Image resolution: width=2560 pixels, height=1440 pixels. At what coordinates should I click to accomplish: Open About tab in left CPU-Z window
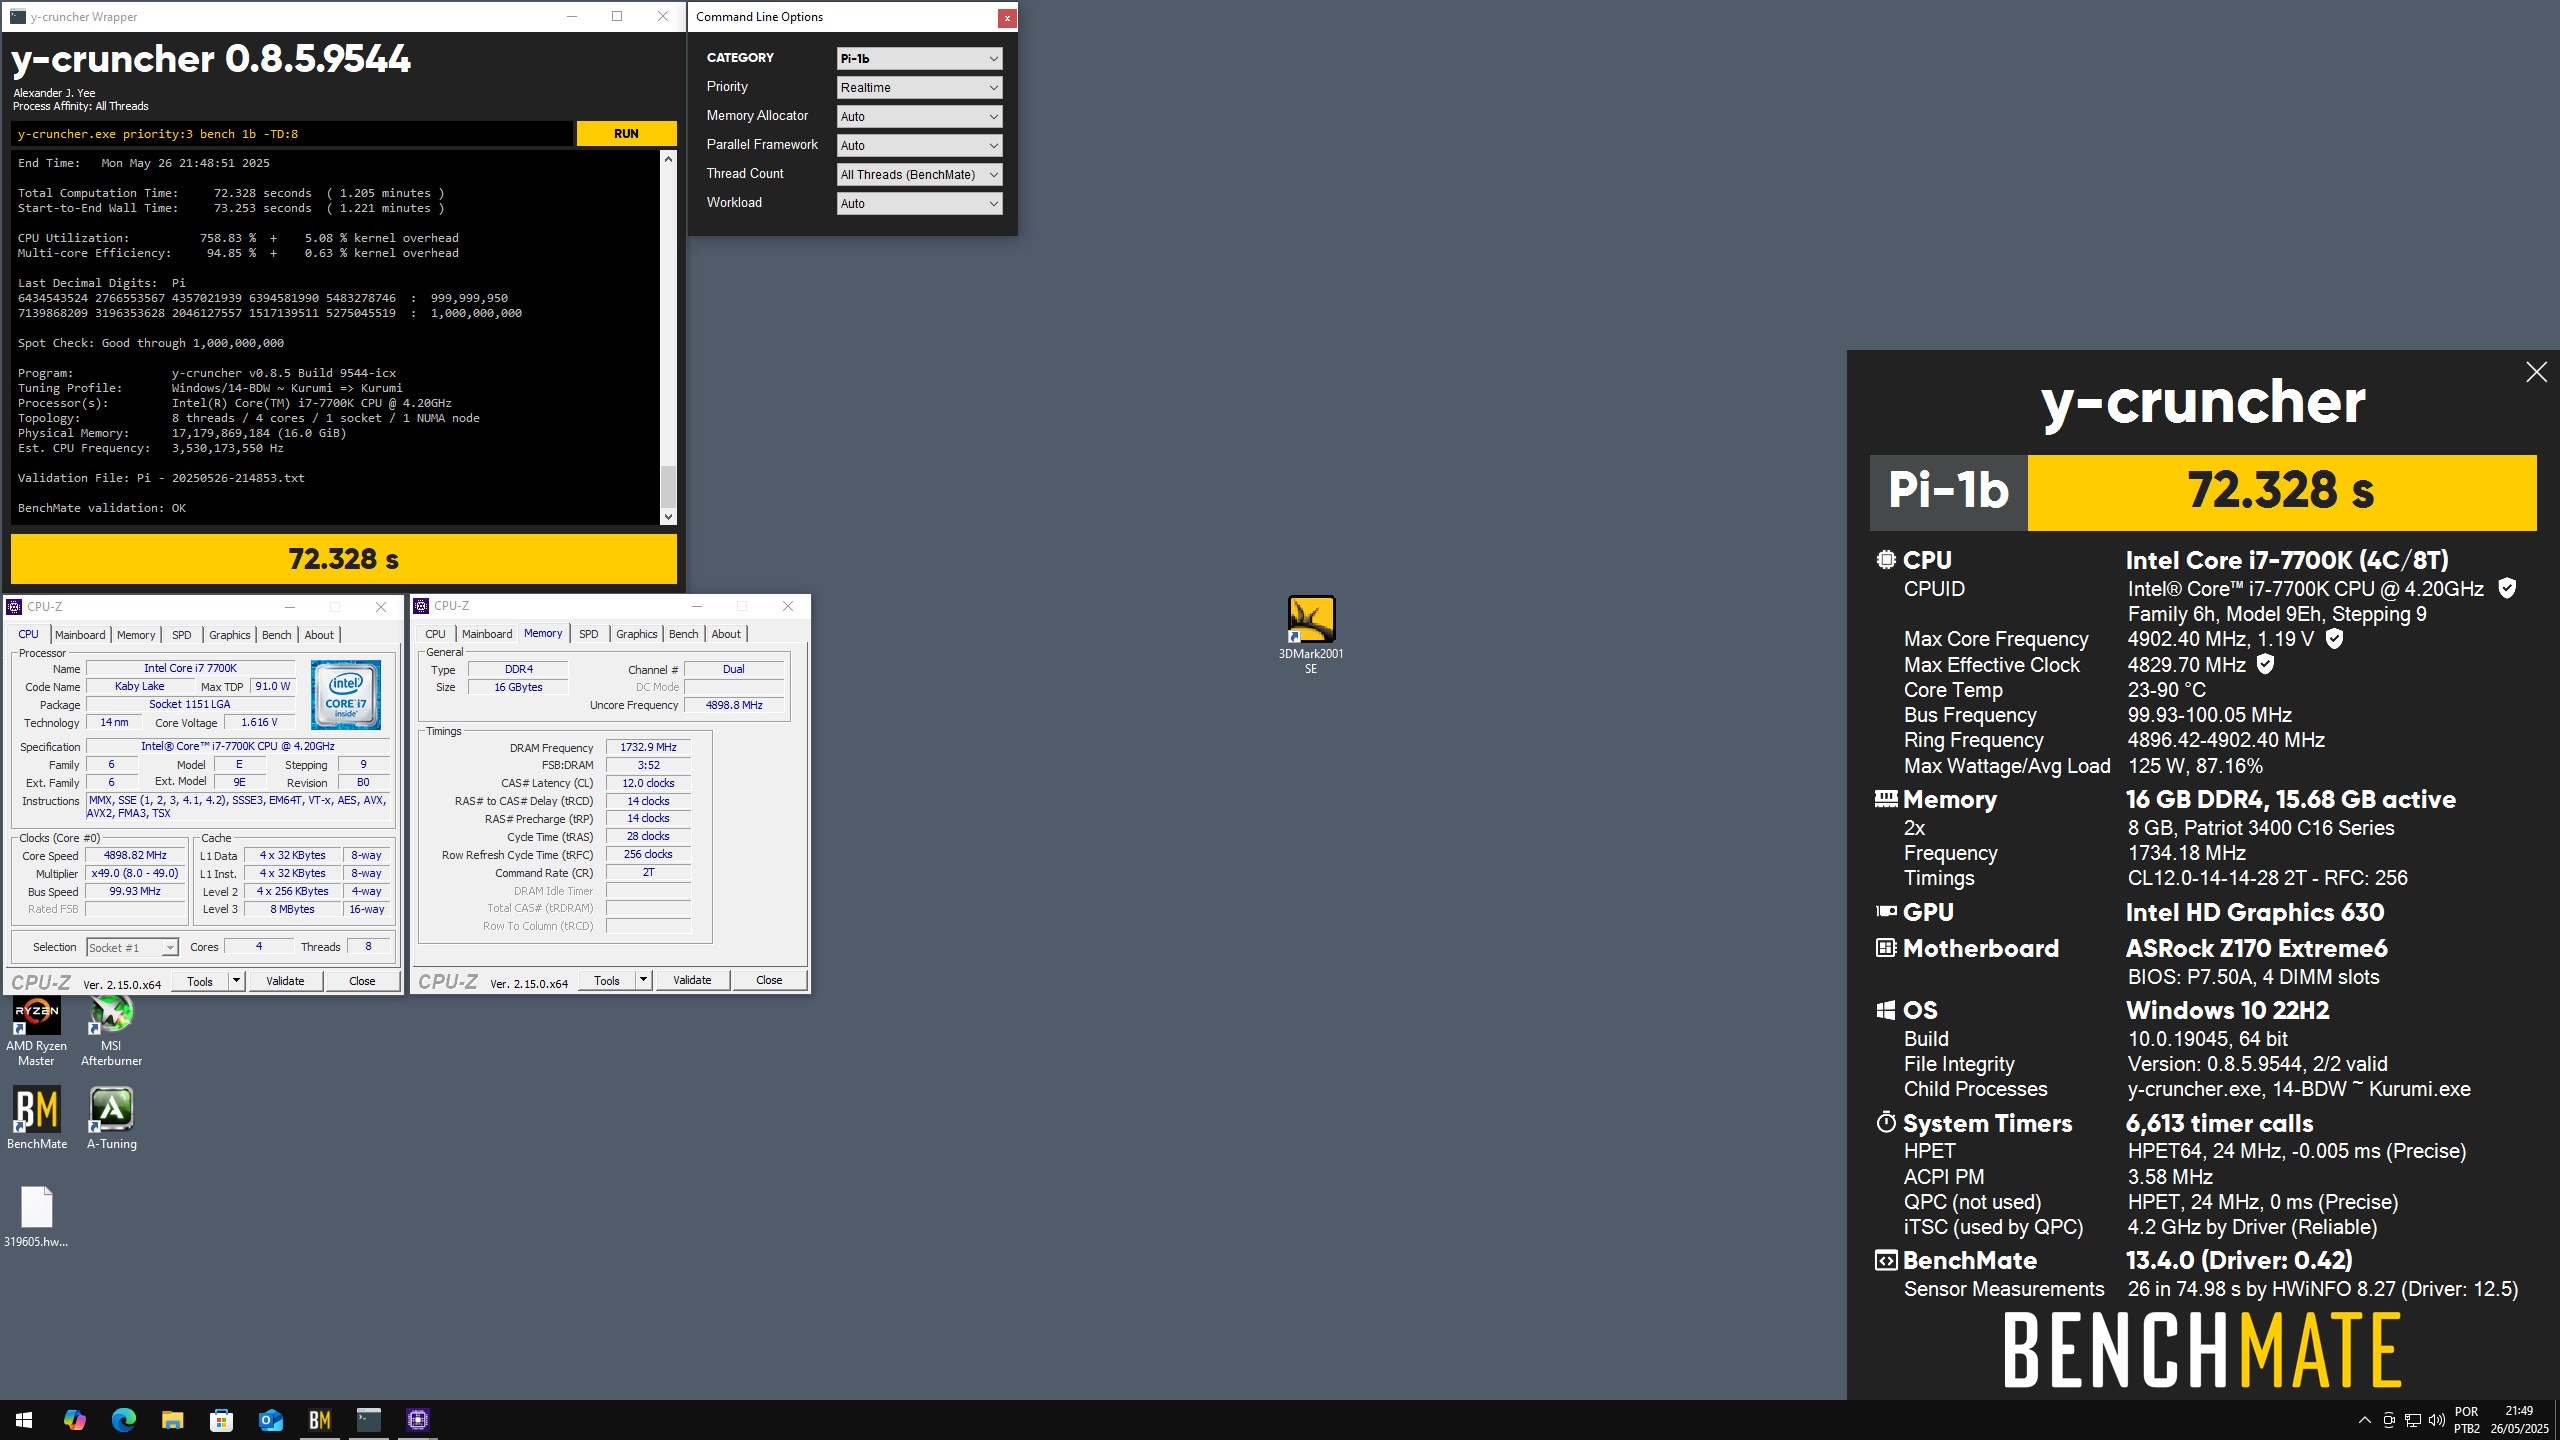(319, 635)
